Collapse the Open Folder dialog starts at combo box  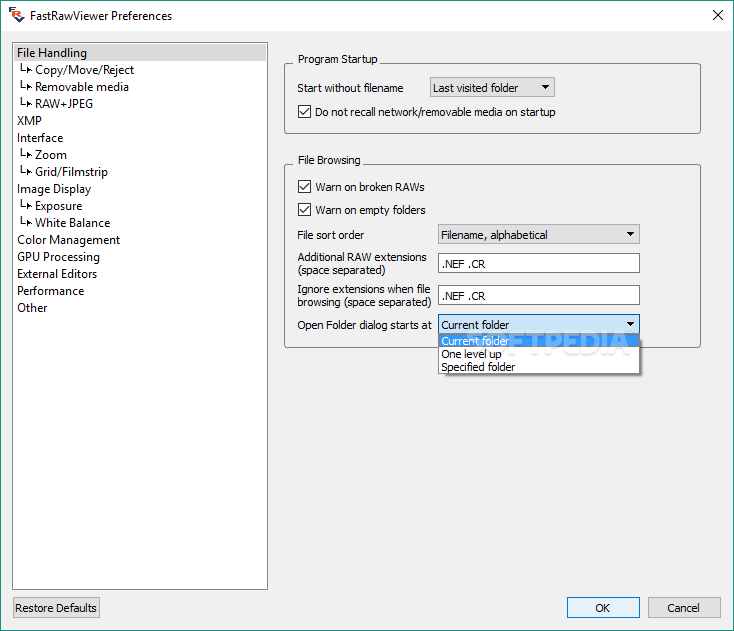pyautogui.click(x=539, y=324)
